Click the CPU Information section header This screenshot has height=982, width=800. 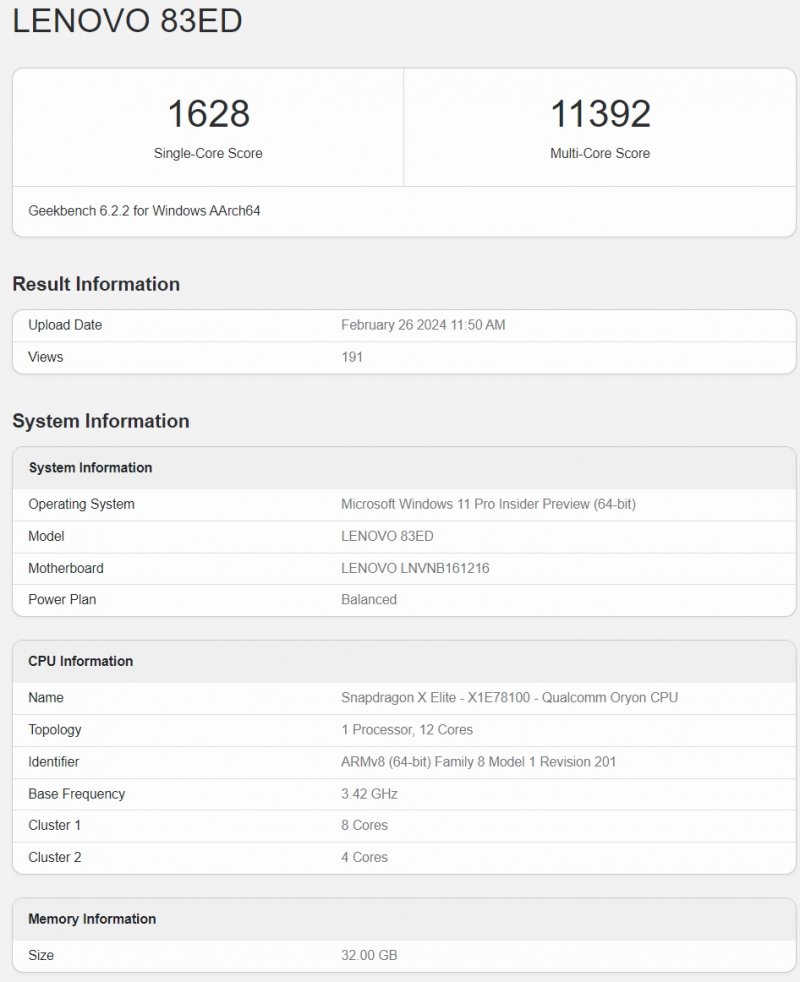81,661
